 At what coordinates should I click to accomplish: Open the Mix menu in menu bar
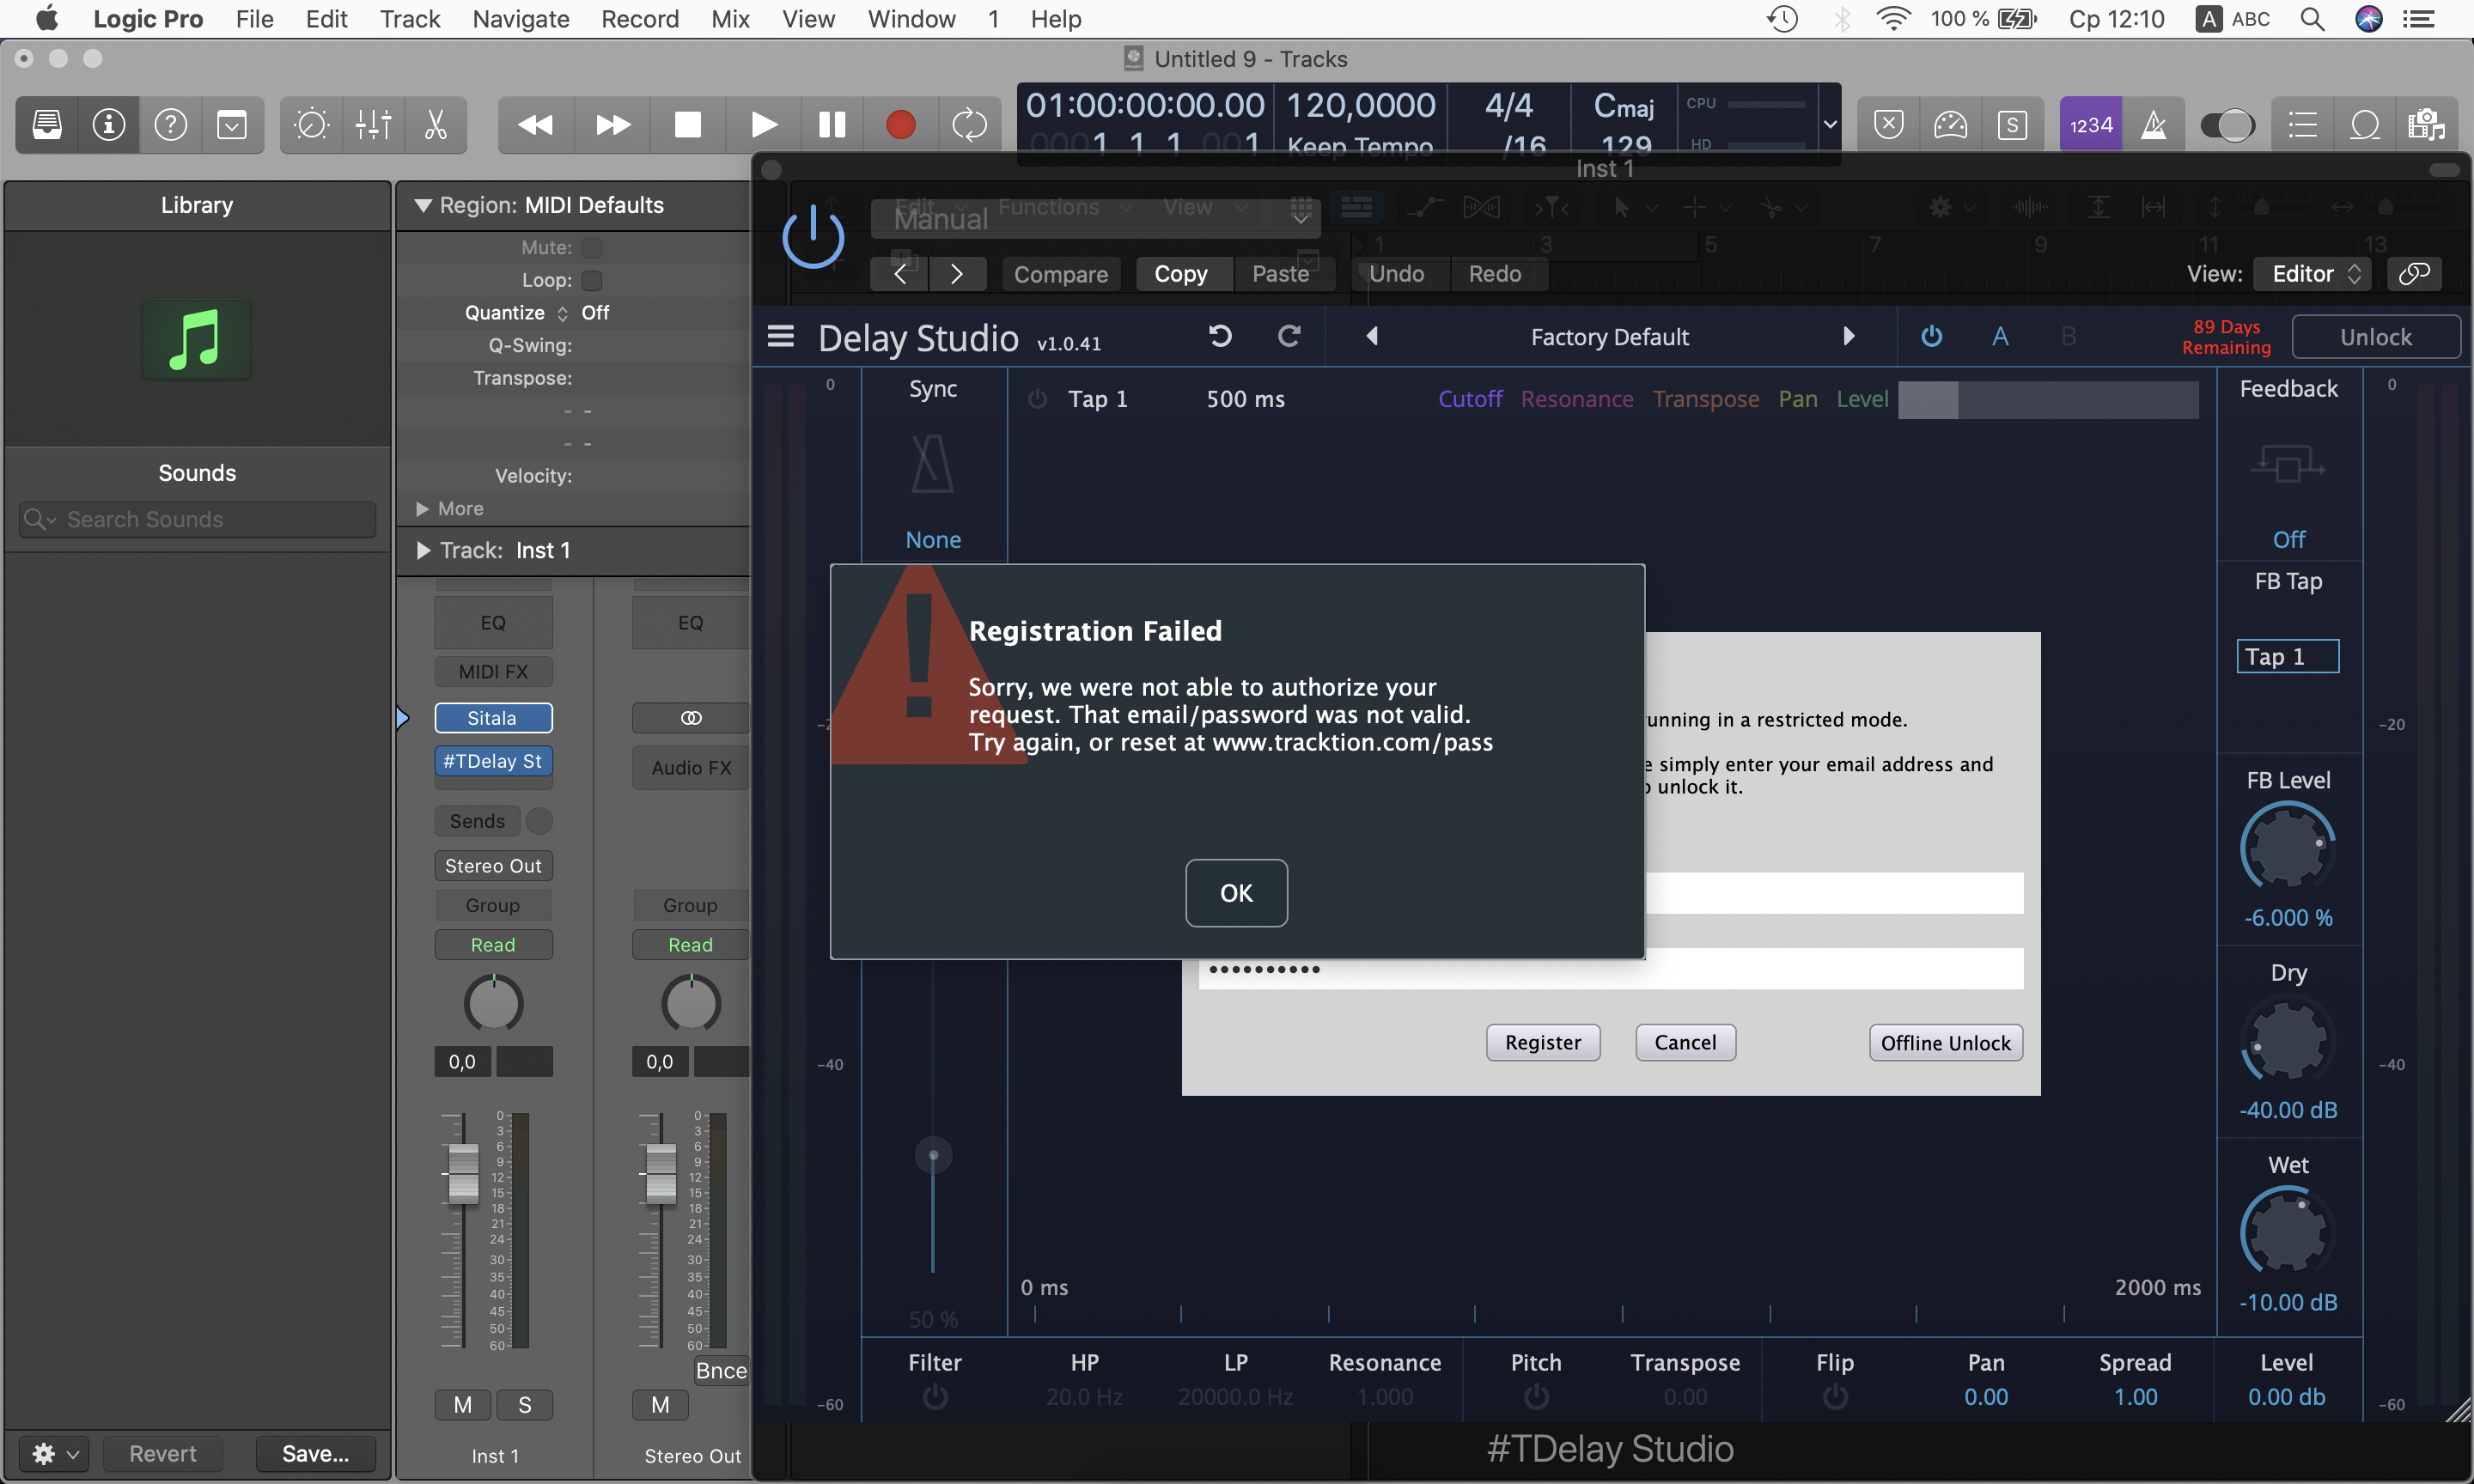(730, 19)
